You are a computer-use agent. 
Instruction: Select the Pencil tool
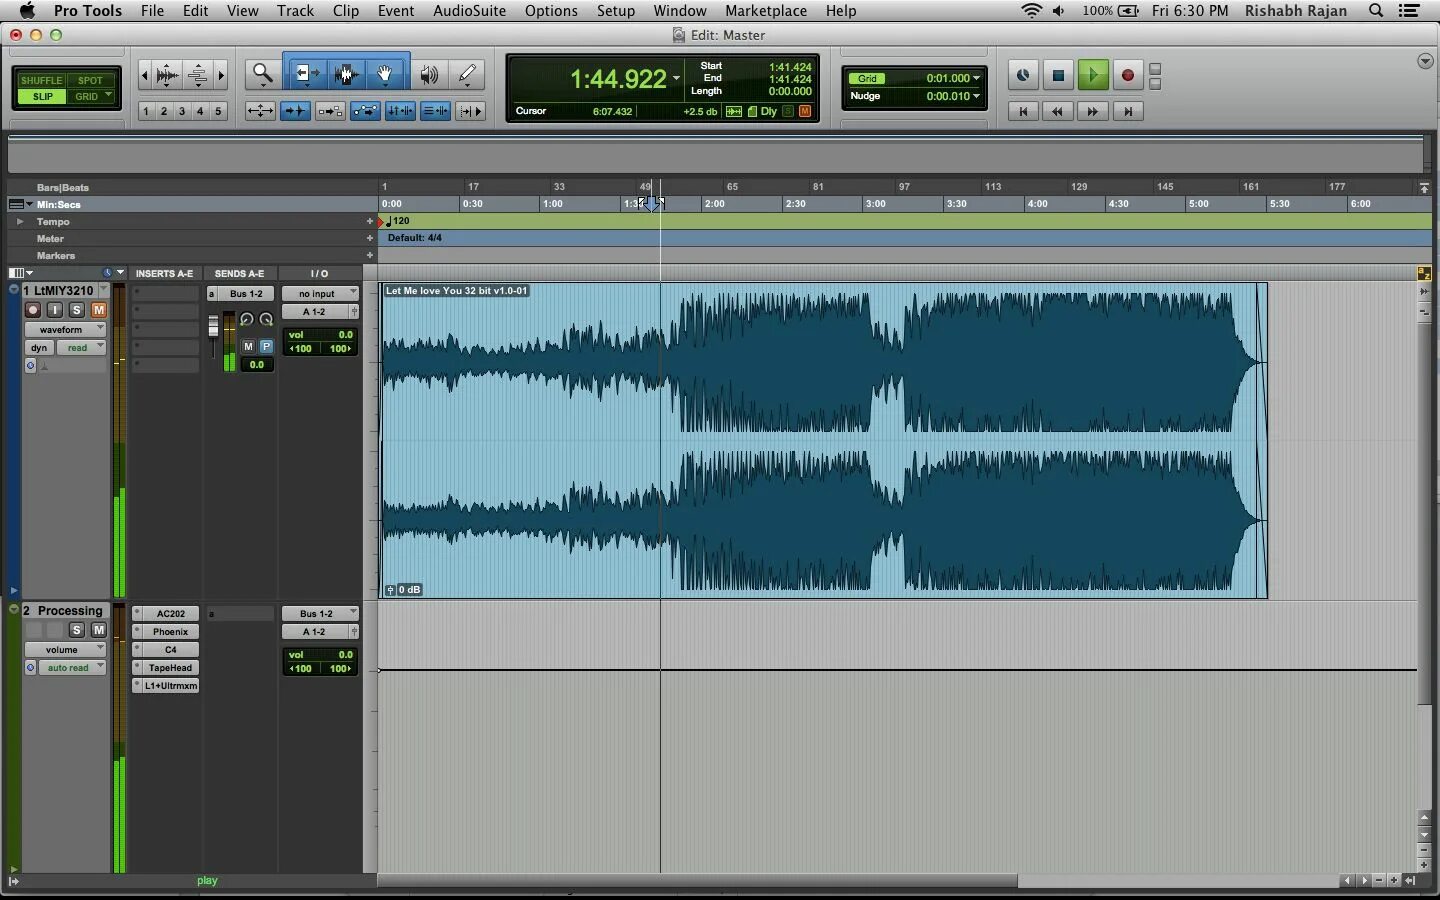tap(467, 75)
